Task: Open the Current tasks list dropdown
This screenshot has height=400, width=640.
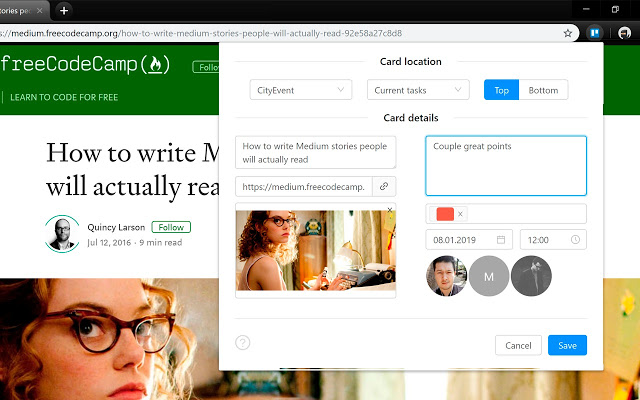Action: tap(418, 90)
